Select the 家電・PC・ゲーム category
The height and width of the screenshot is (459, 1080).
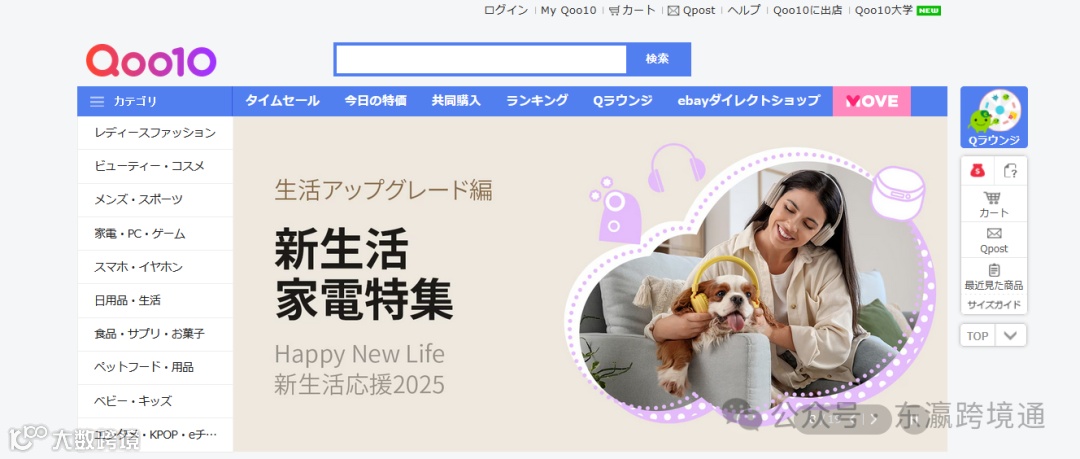point(155,234)
